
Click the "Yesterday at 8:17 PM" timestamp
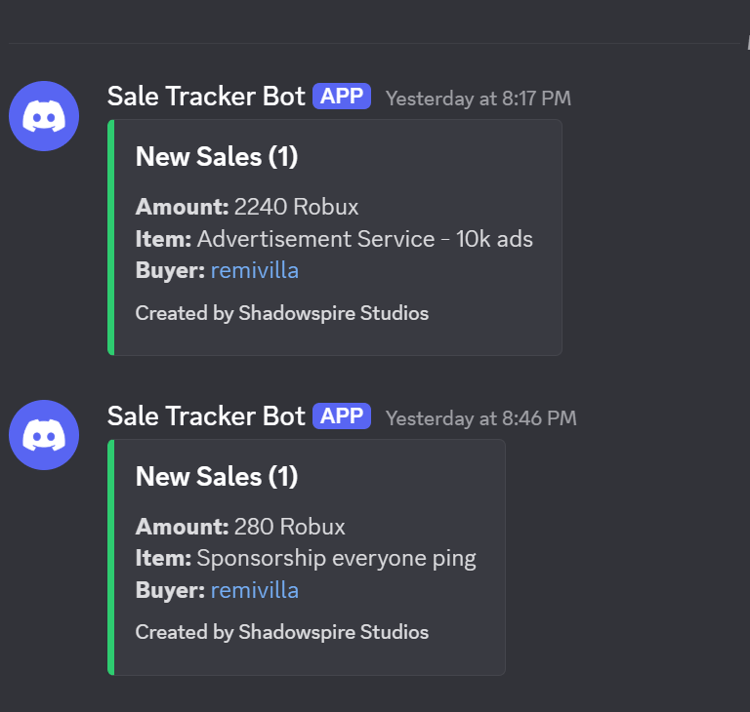(478, 98)
